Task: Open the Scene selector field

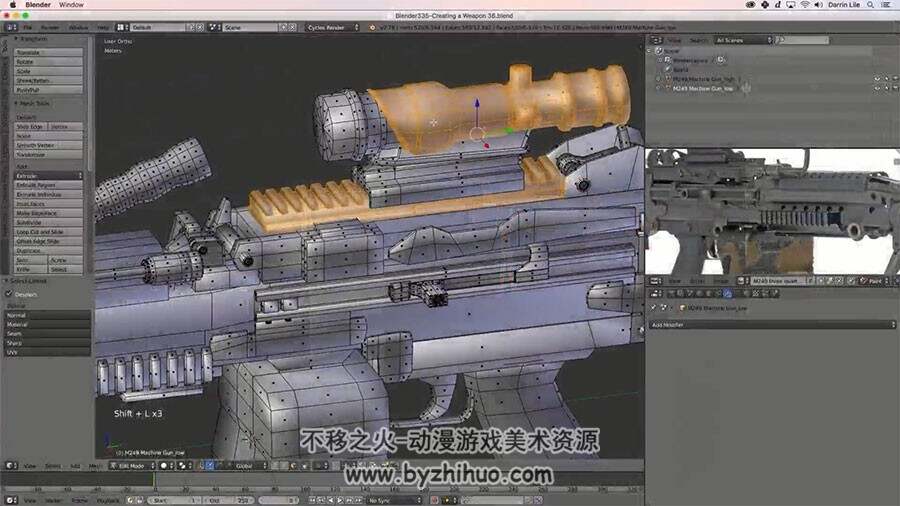Action: coord(250,27)
